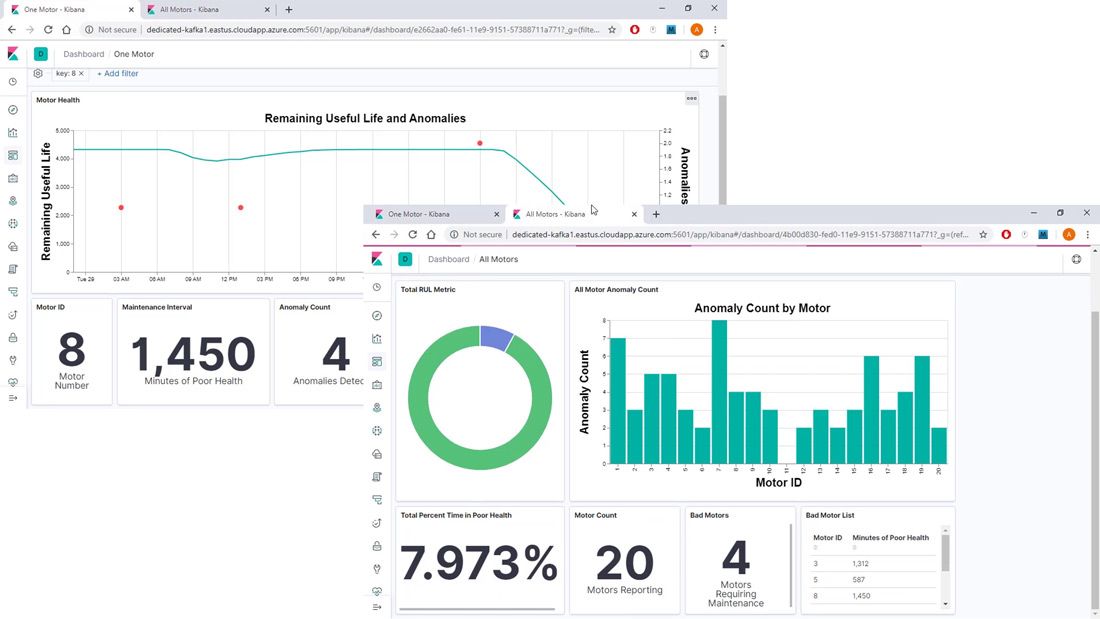Open Canvas from the navigation sidebar
Viewport: 1100px width, 619px height.
[x=12, y=179]
